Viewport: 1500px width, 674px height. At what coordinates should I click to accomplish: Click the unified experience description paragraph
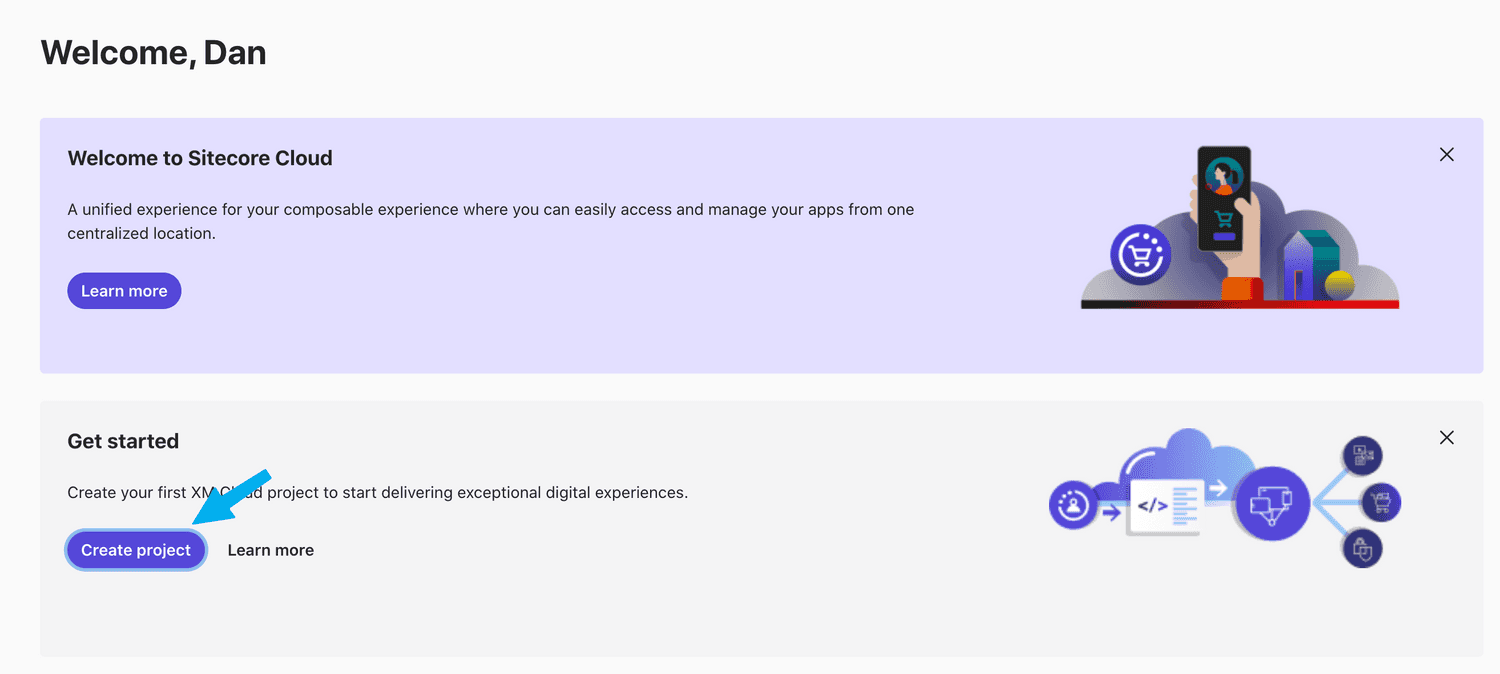[490, 221]
